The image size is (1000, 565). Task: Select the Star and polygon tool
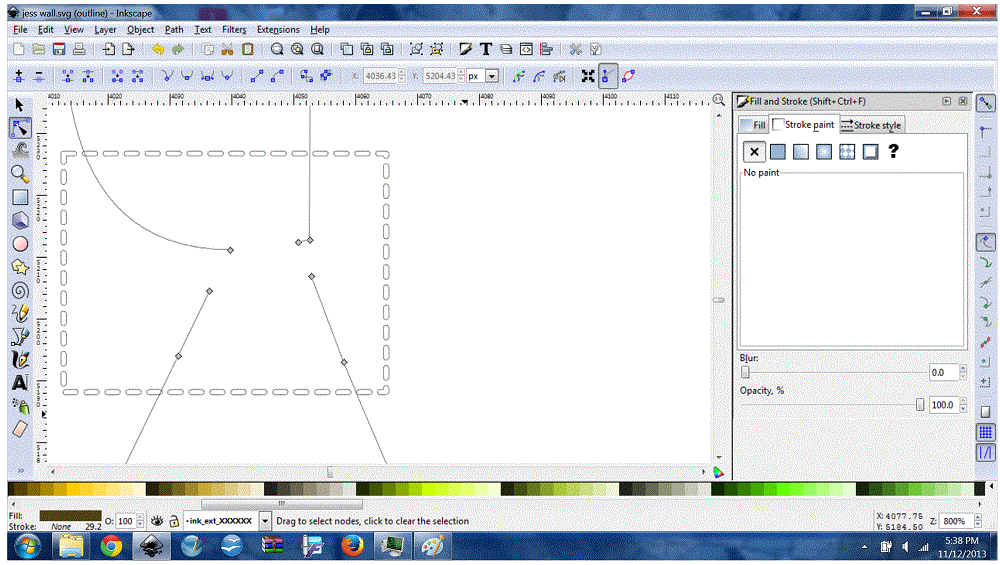pos(19,267)
